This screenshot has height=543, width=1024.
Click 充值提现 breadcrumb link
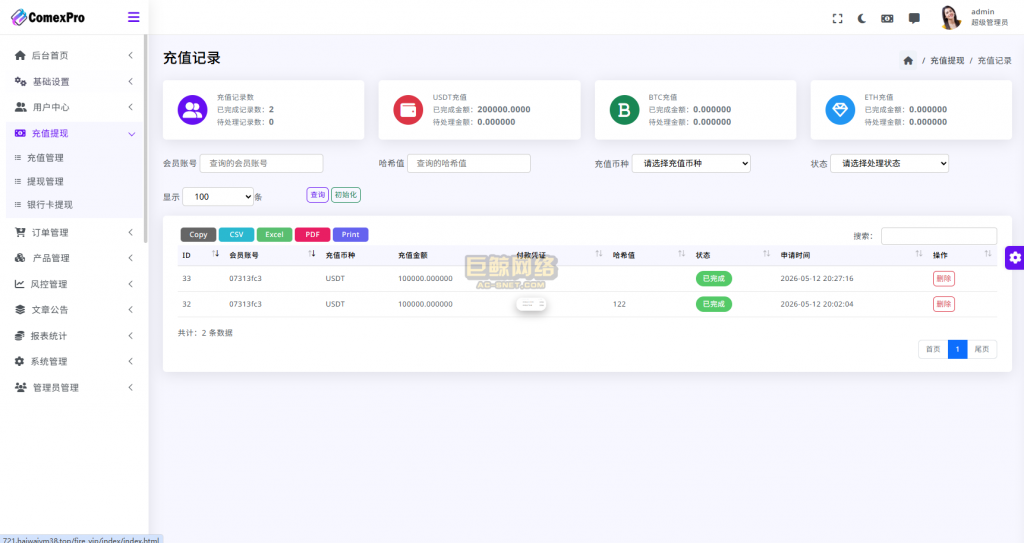pyautogui.click(x=947, y=61)
